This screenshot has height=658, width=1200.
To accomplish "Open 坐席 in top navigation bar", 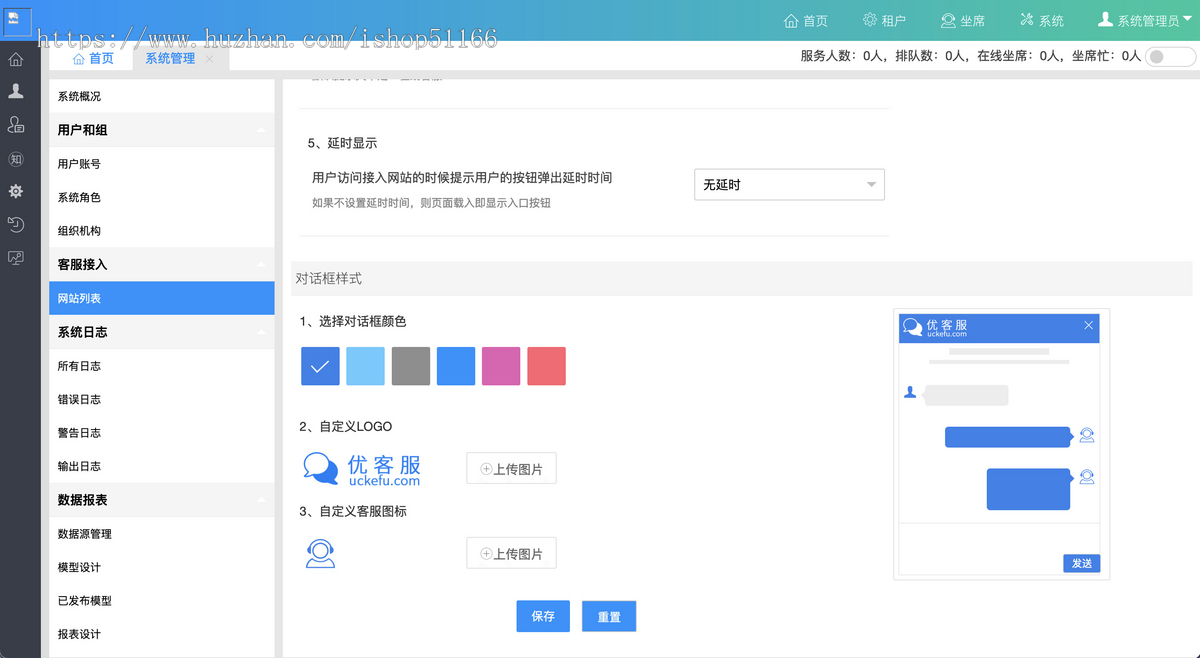I will click(963, 20).
